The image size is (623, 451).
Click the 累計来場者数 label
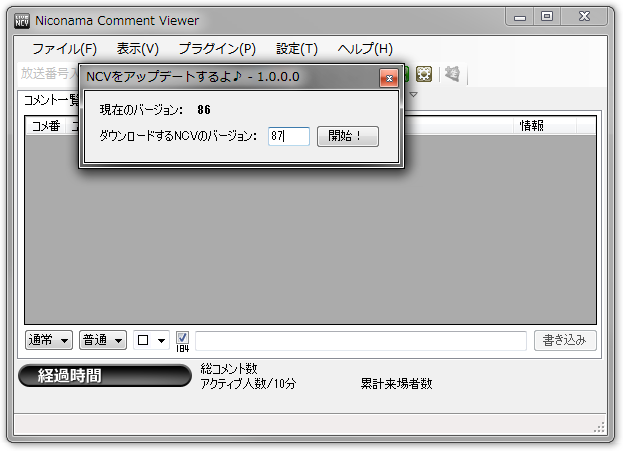[396, 383]
